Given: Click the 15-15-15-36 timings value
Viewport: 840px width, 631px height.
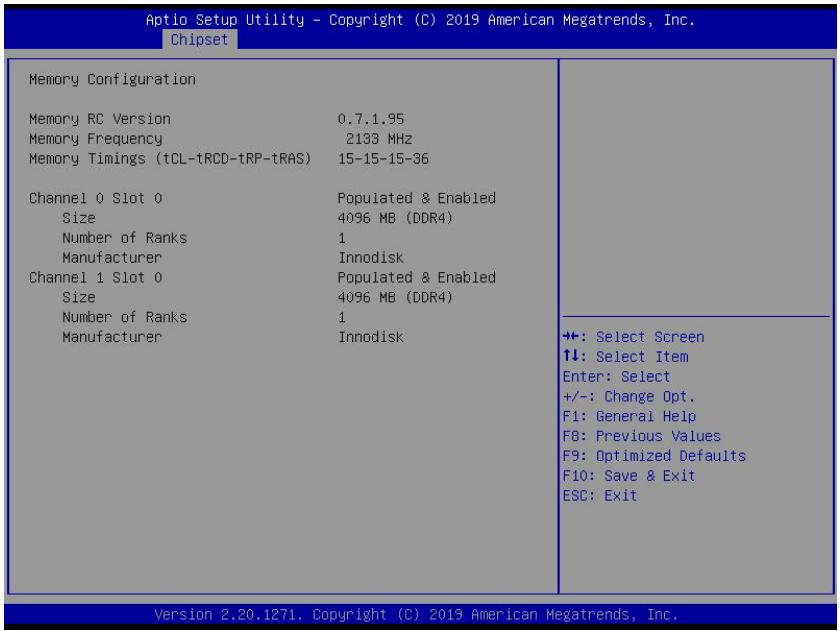Looking at the screenshot, I should click(x=383, y=159).
